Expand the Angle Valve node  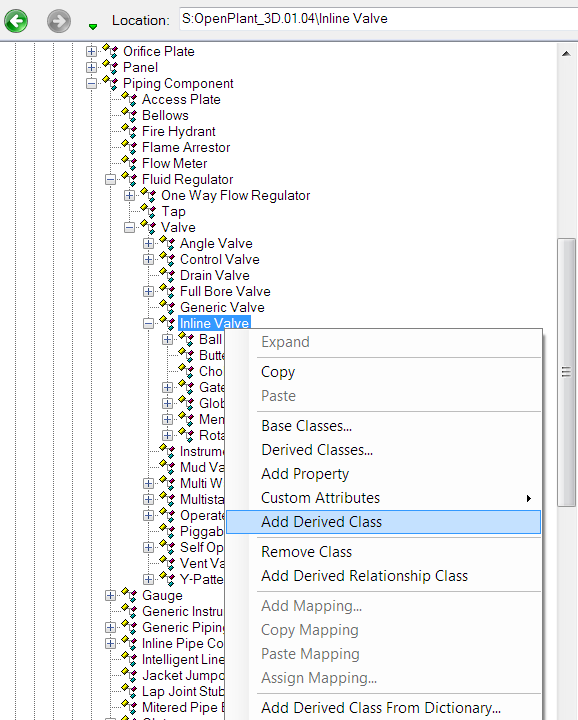[148, 243]
